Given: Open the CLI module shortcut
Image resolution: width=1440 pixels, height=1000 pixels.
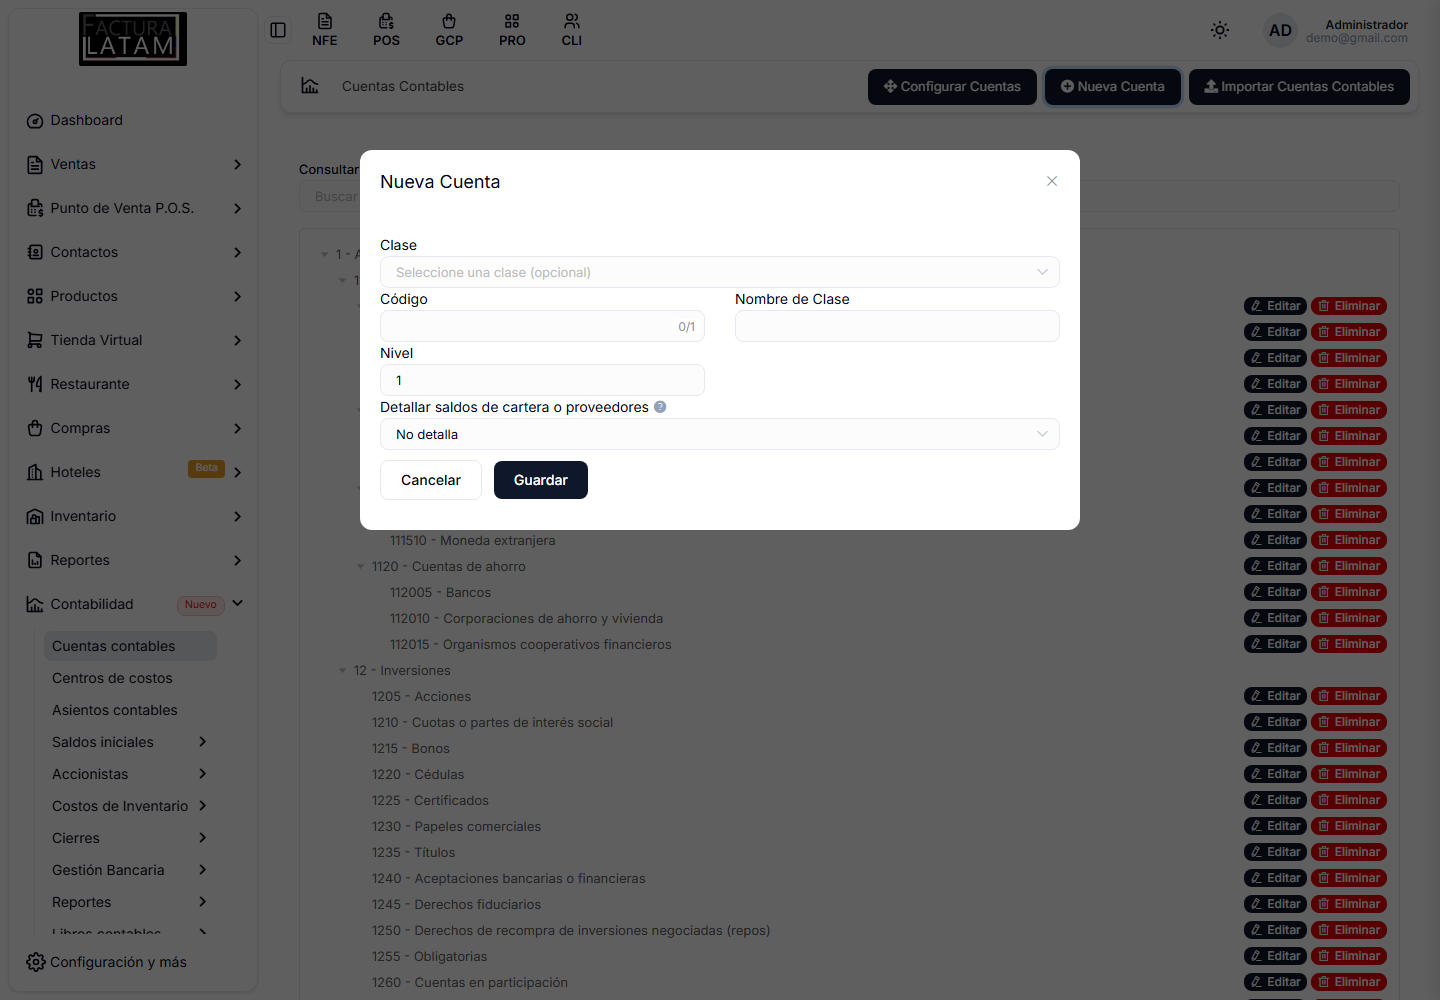Looking at the screenshot, I should (x=571, y=30).
